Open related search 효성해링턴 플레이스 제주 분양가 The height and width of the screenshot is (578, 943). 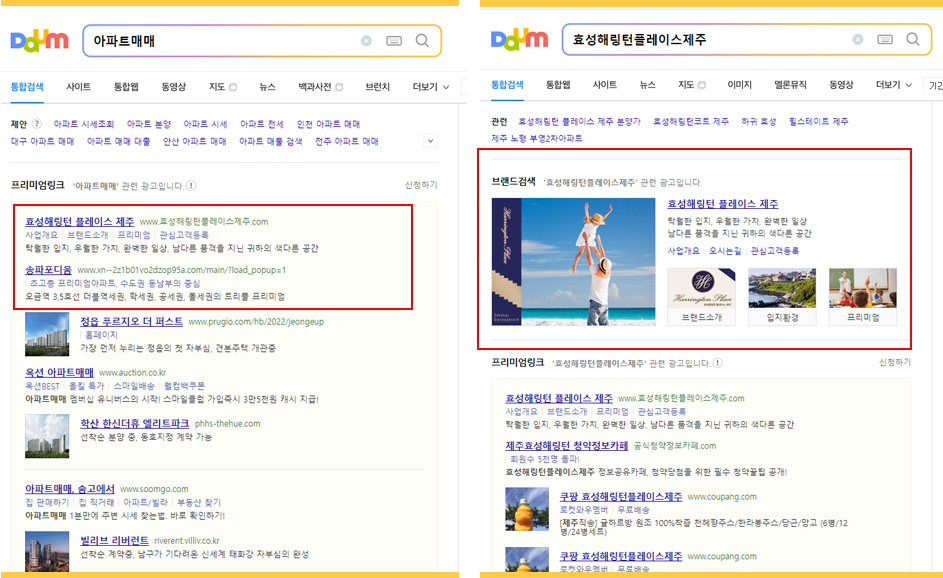coord(580,121)
